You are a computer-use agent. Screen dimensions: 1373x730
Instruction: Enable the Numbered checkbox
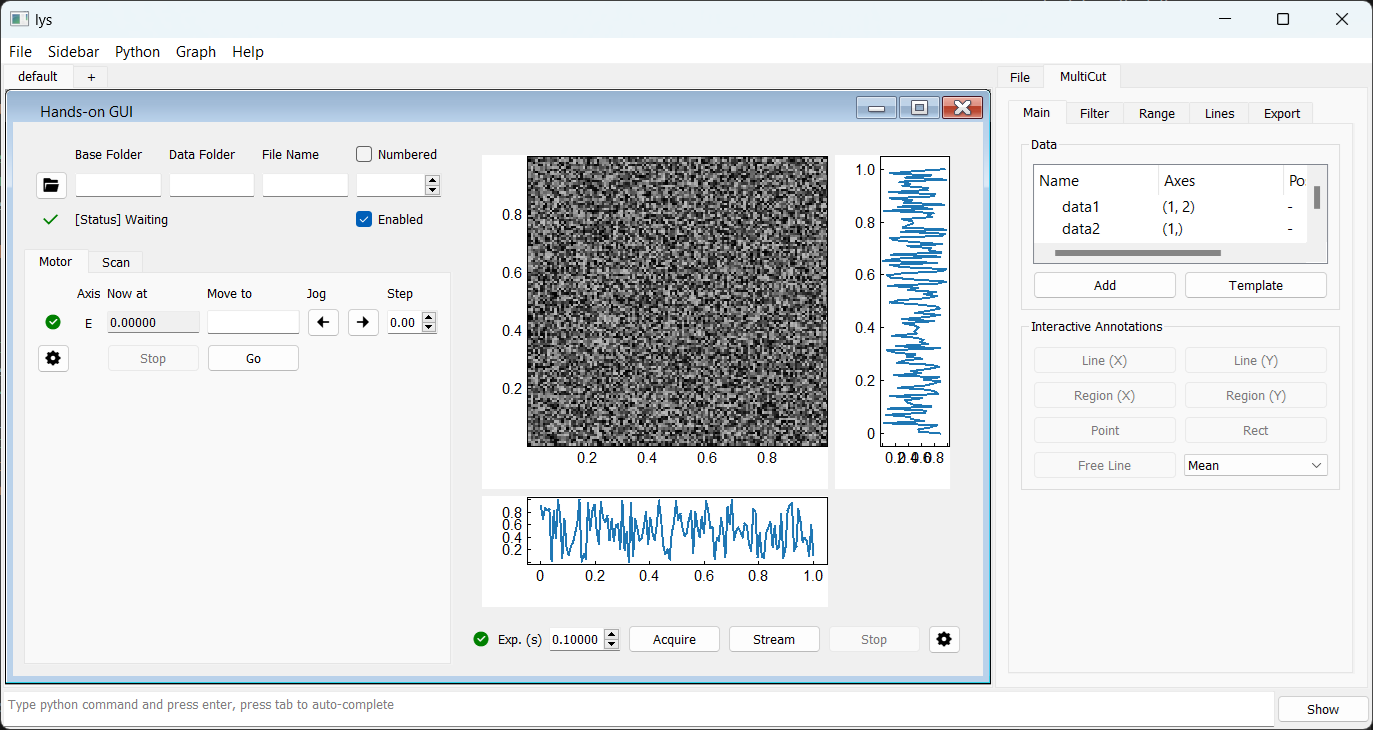point(365,154)
